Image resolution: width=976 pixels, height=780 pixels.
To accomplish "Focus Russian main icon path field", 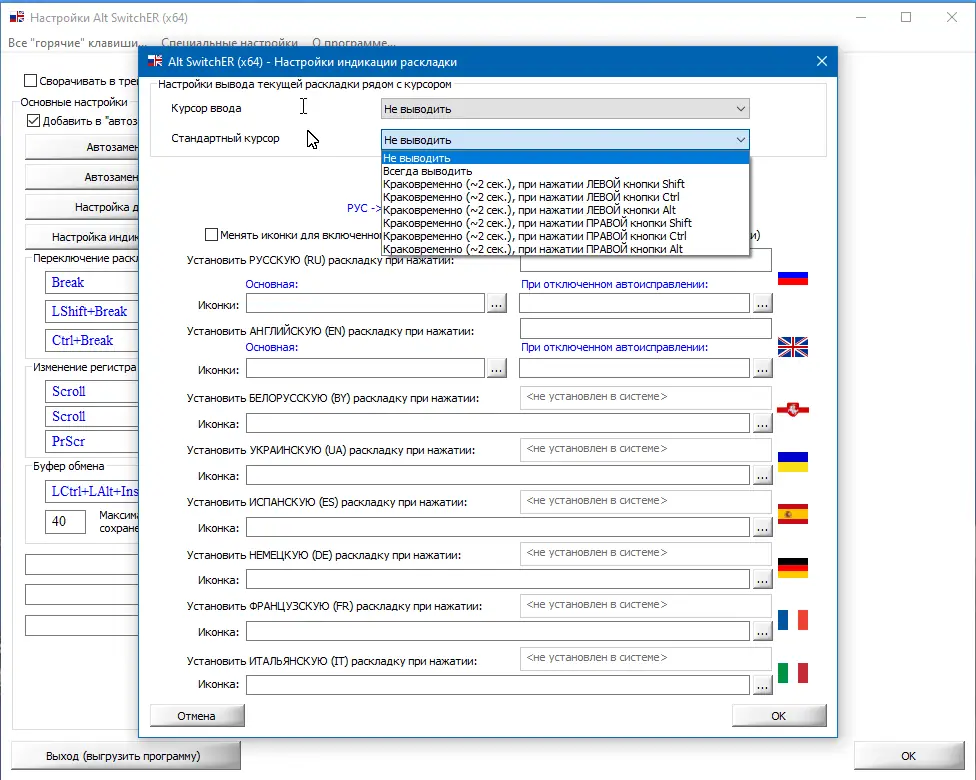I will (x=365, y=304).
